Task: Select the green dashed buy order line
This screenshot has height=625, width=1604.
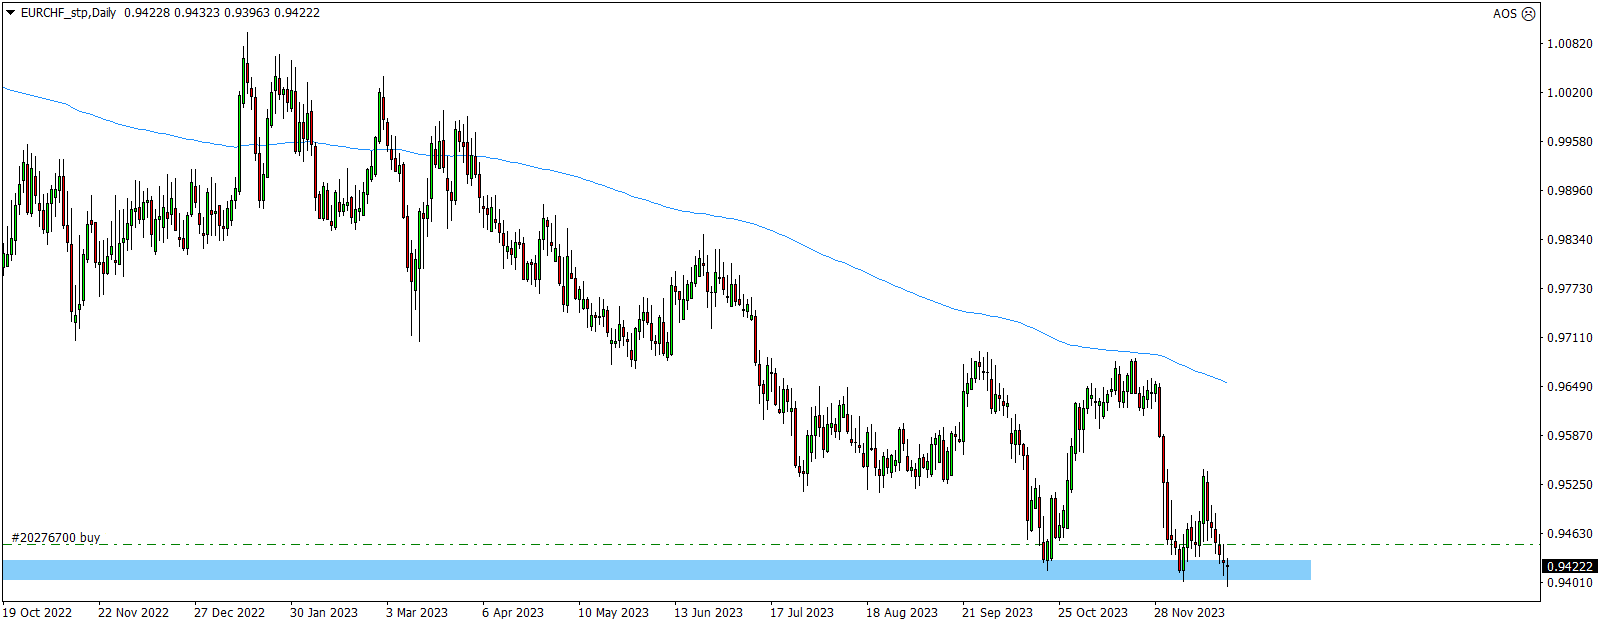Action: [770, 545]
